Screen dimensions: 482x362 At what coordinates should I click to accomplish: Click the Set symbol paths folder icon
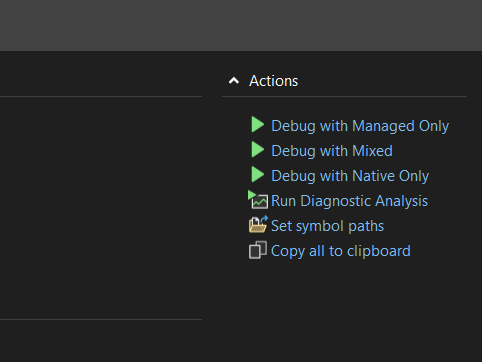(x=258, y=224)
